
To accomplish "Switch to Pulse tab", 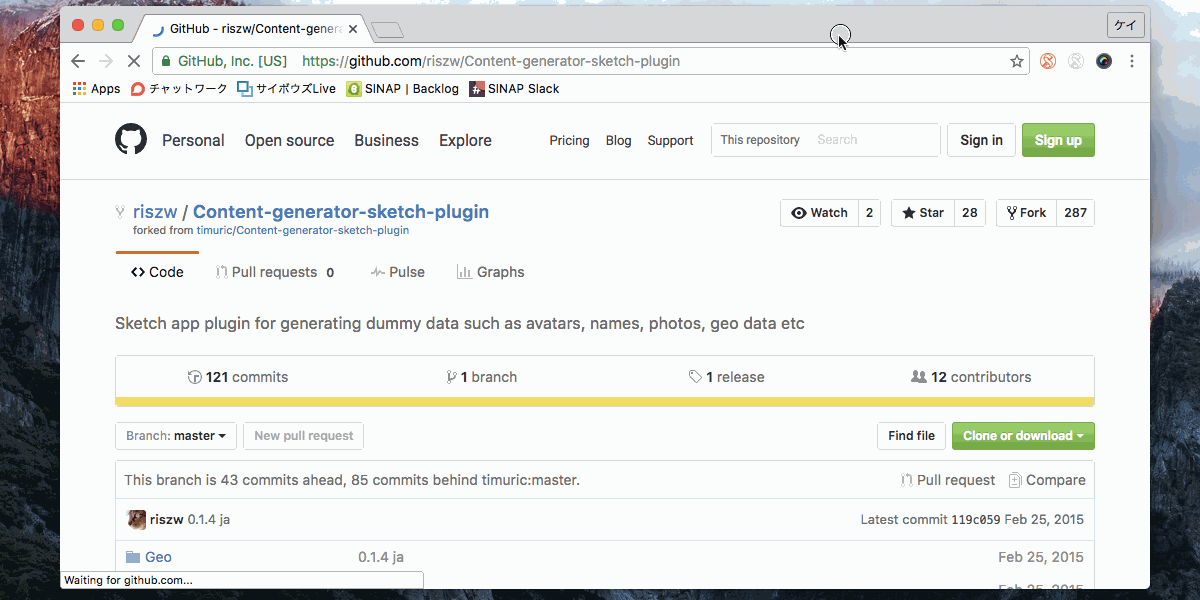I will point(397,272).
